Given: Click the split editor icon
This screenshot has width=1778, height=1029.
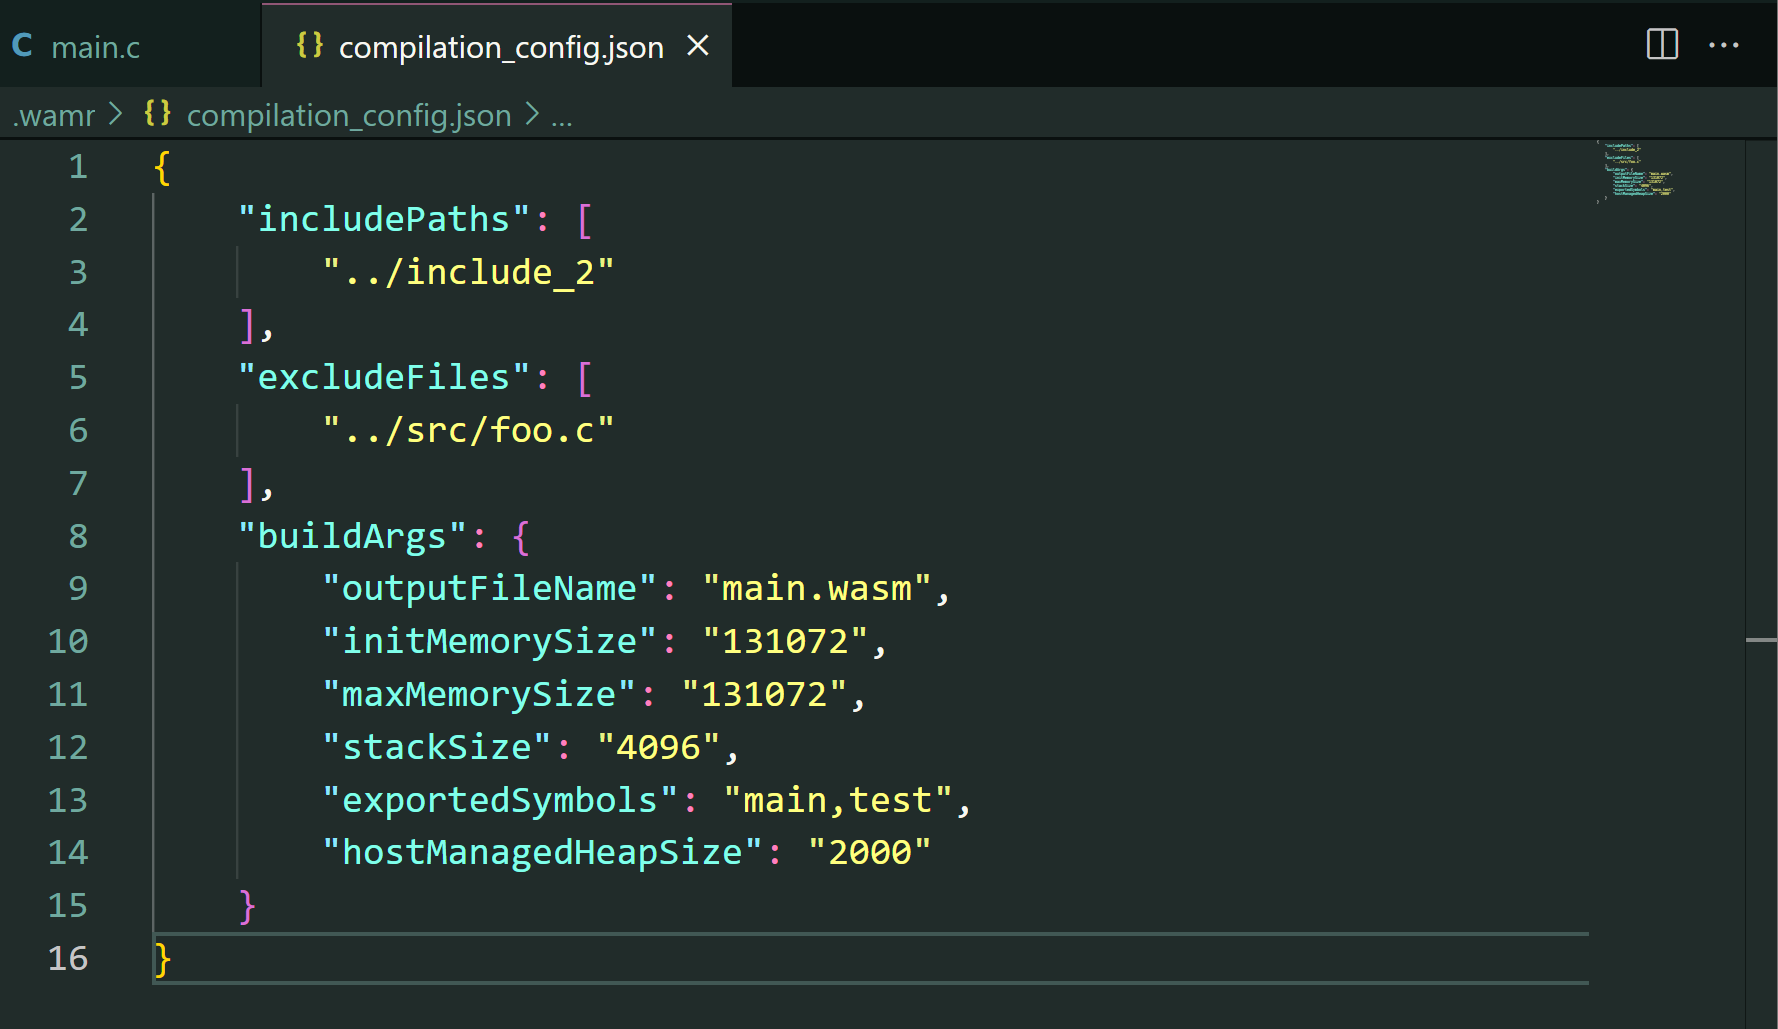Looking at the screenshot, I should 1661,44.
